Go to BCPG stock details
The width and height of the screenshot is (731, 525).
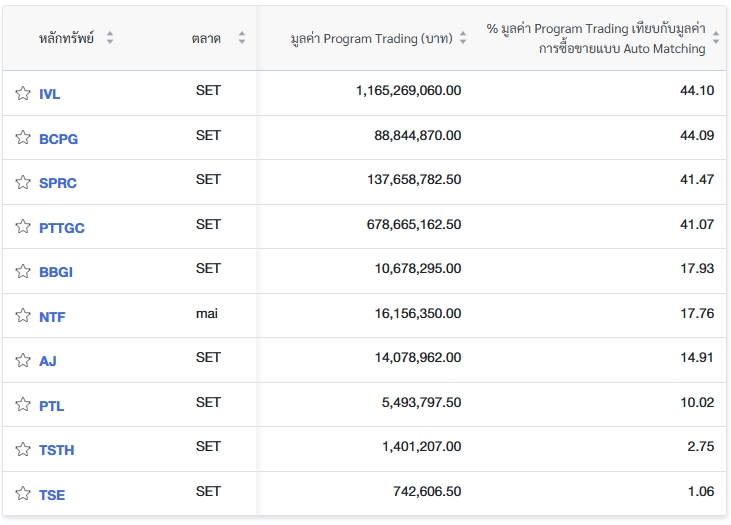pyautogui.click(x=58, y=139)
